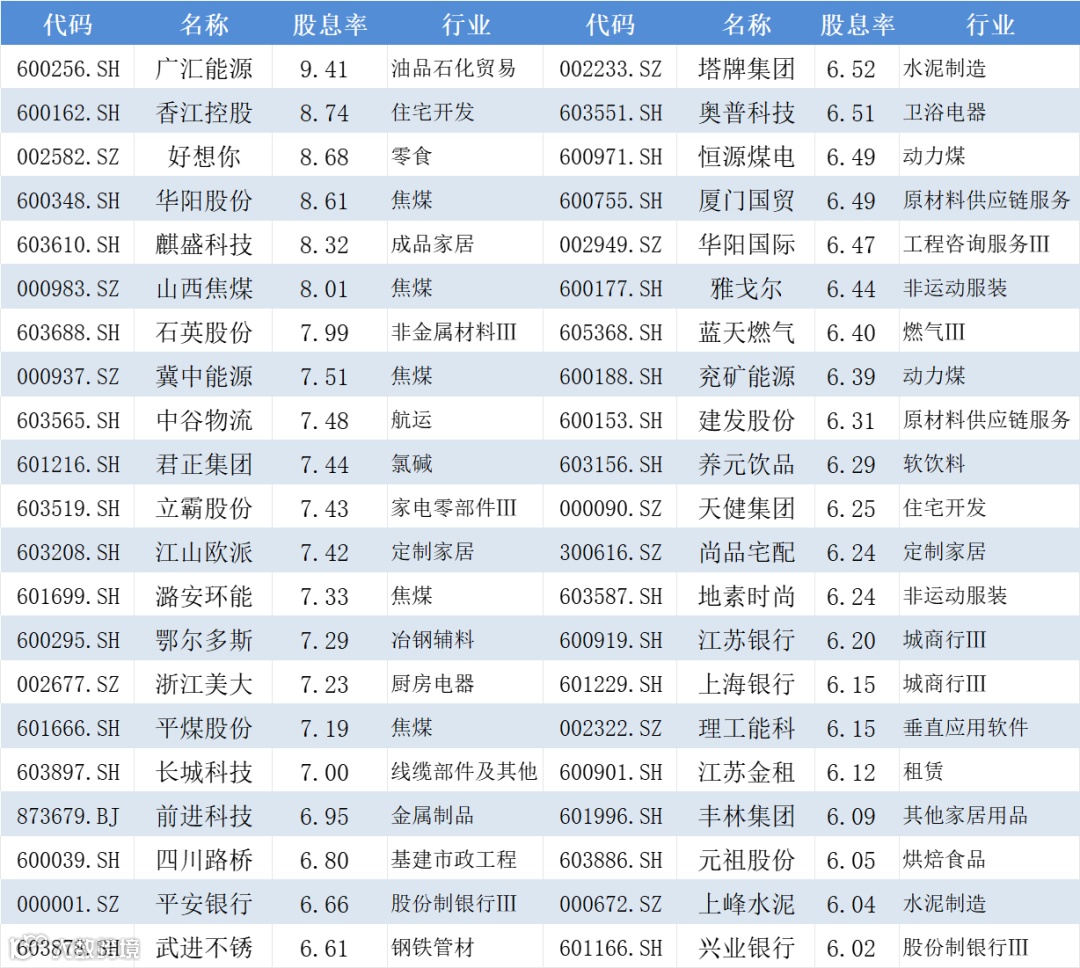Click the dividend yield value 7.99
Viewport: 1080px width, 968px height.
[x=324, y=333]
